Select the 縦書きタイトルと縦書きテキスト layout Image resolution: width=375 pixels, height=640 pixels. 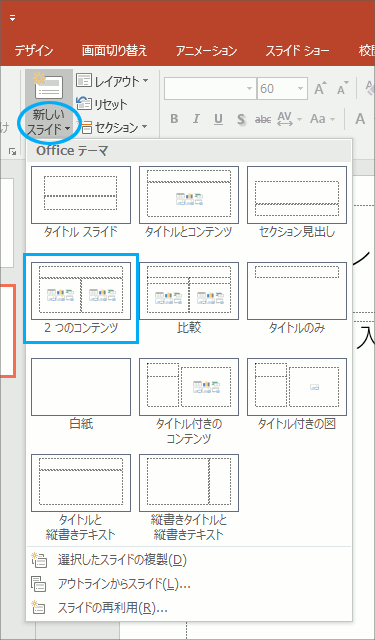tap(189, 498)
